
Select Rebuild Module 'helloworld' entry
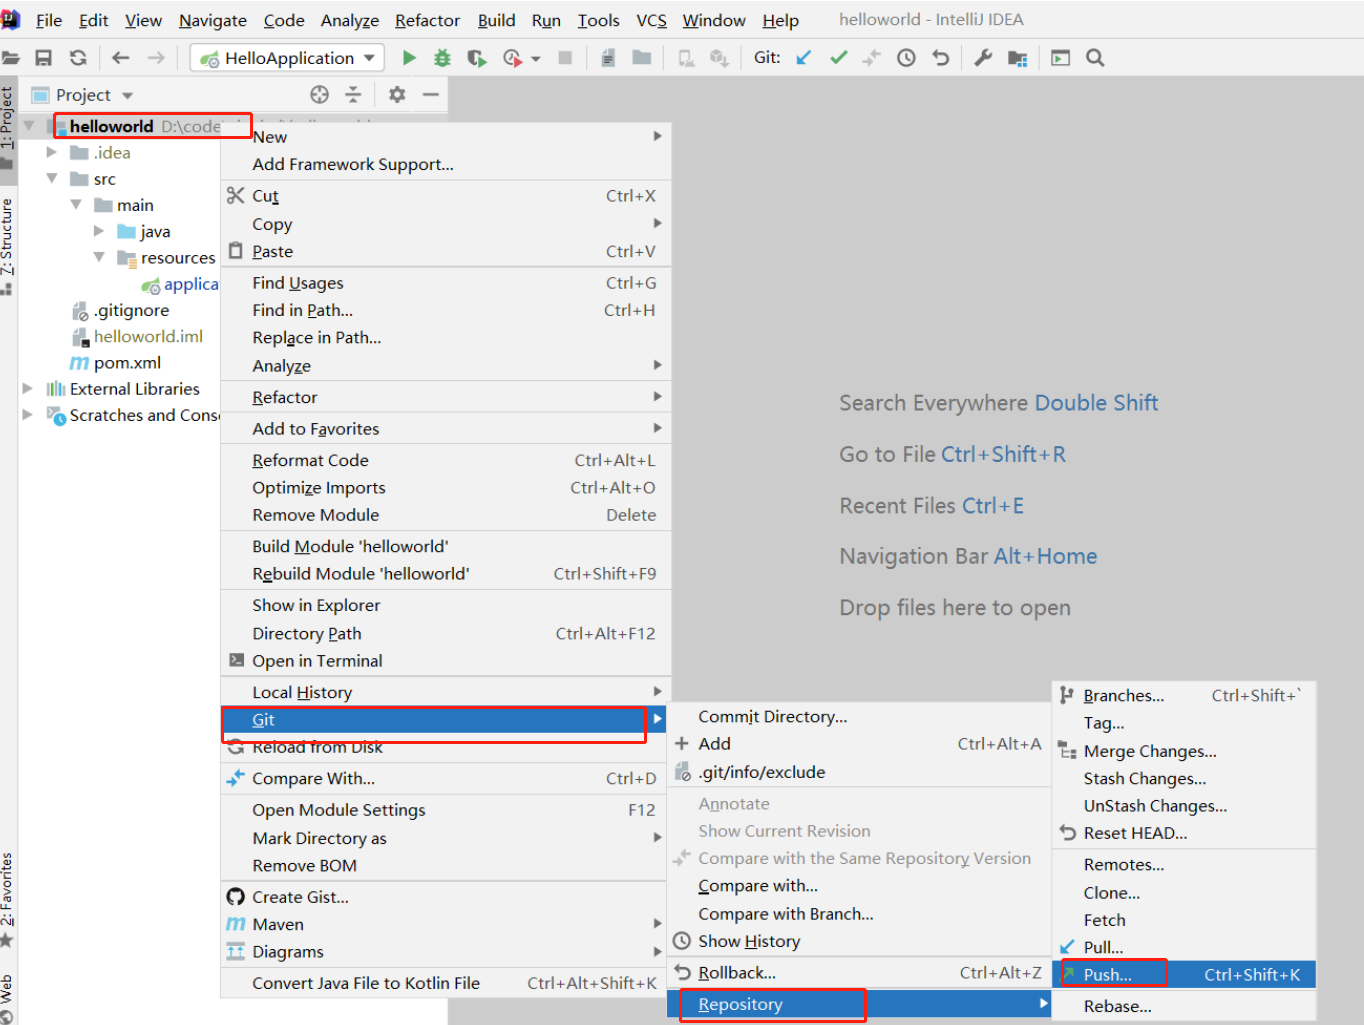[x=445, y=574]
